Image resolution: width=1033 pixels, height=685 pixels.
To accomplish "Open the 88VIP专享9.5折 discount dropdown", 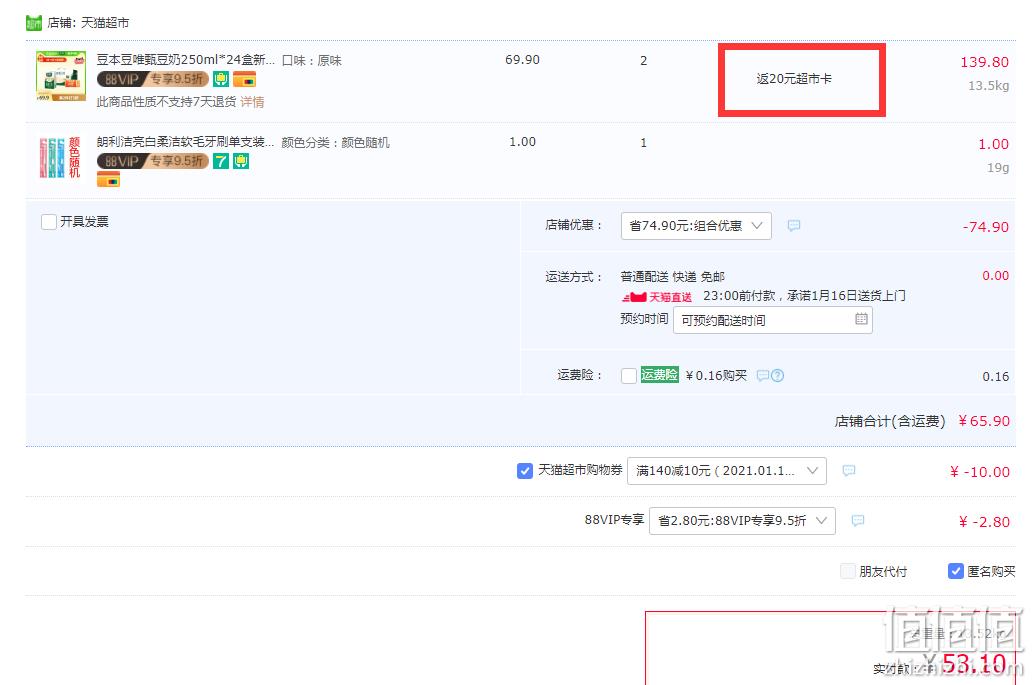I will click(x=742, y=521).
